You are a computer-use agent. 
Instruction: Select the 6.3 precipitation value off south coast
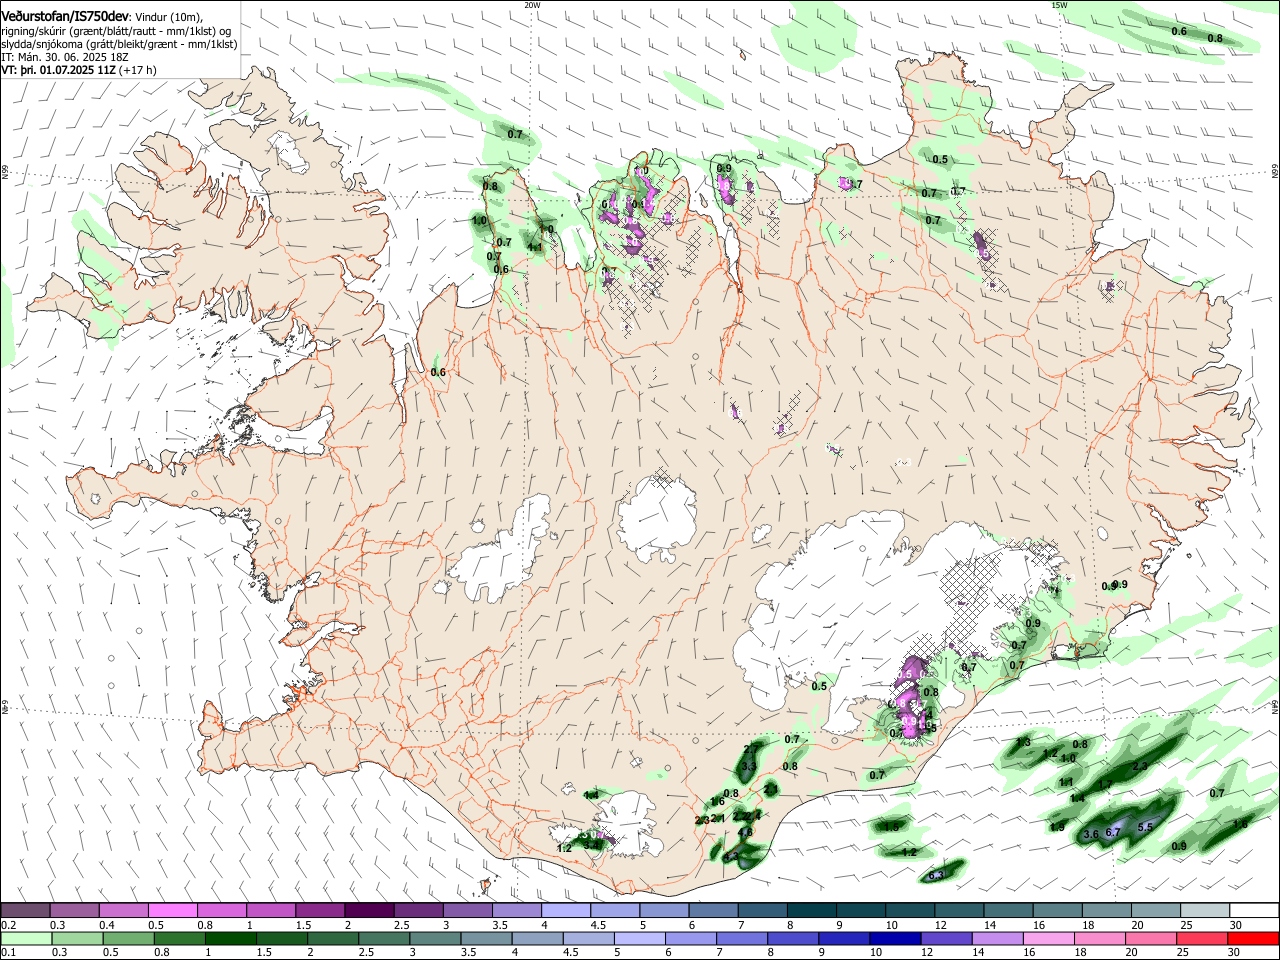pos(936,876)
